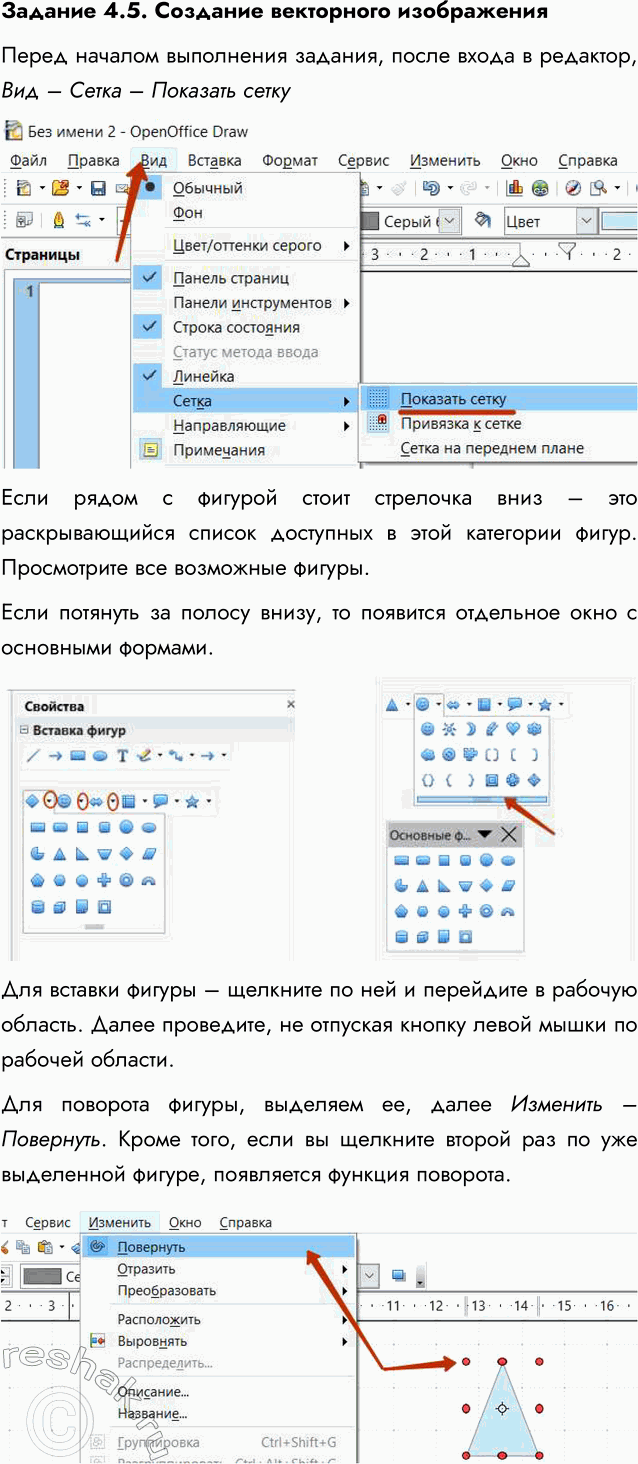The height and width of the screenshot is (1464, 638).
Task: Click the Примечания note icon in Вид menu
Action: 150,450
